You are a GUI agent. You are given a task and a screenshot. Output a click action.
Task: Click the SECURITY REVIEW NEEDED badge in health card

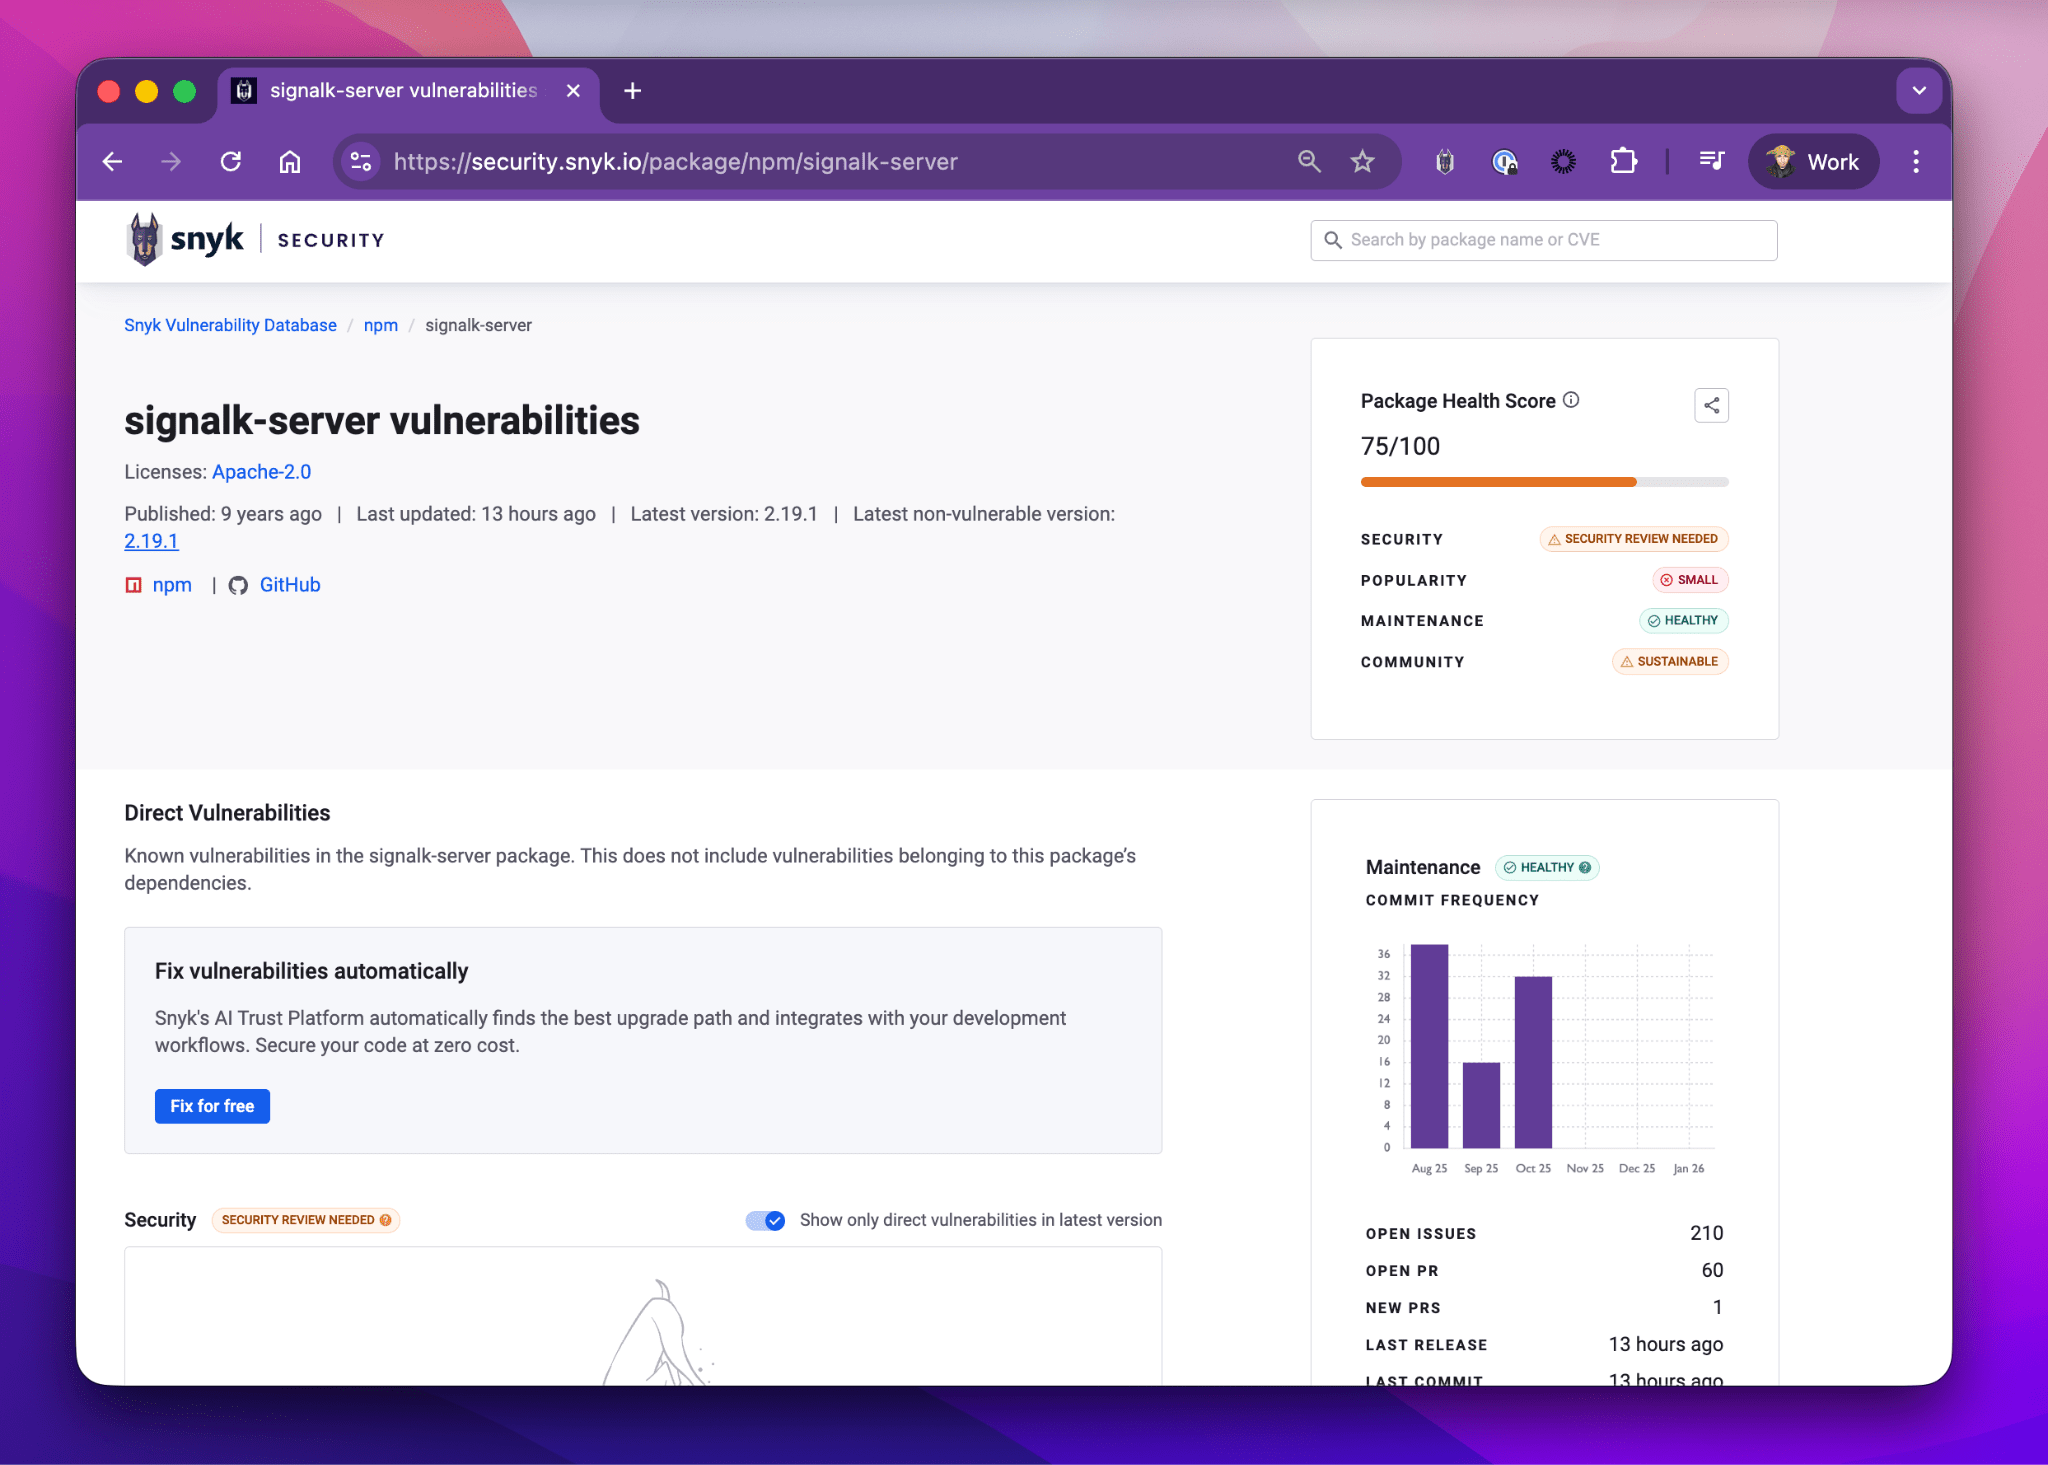click(1634, 539)
